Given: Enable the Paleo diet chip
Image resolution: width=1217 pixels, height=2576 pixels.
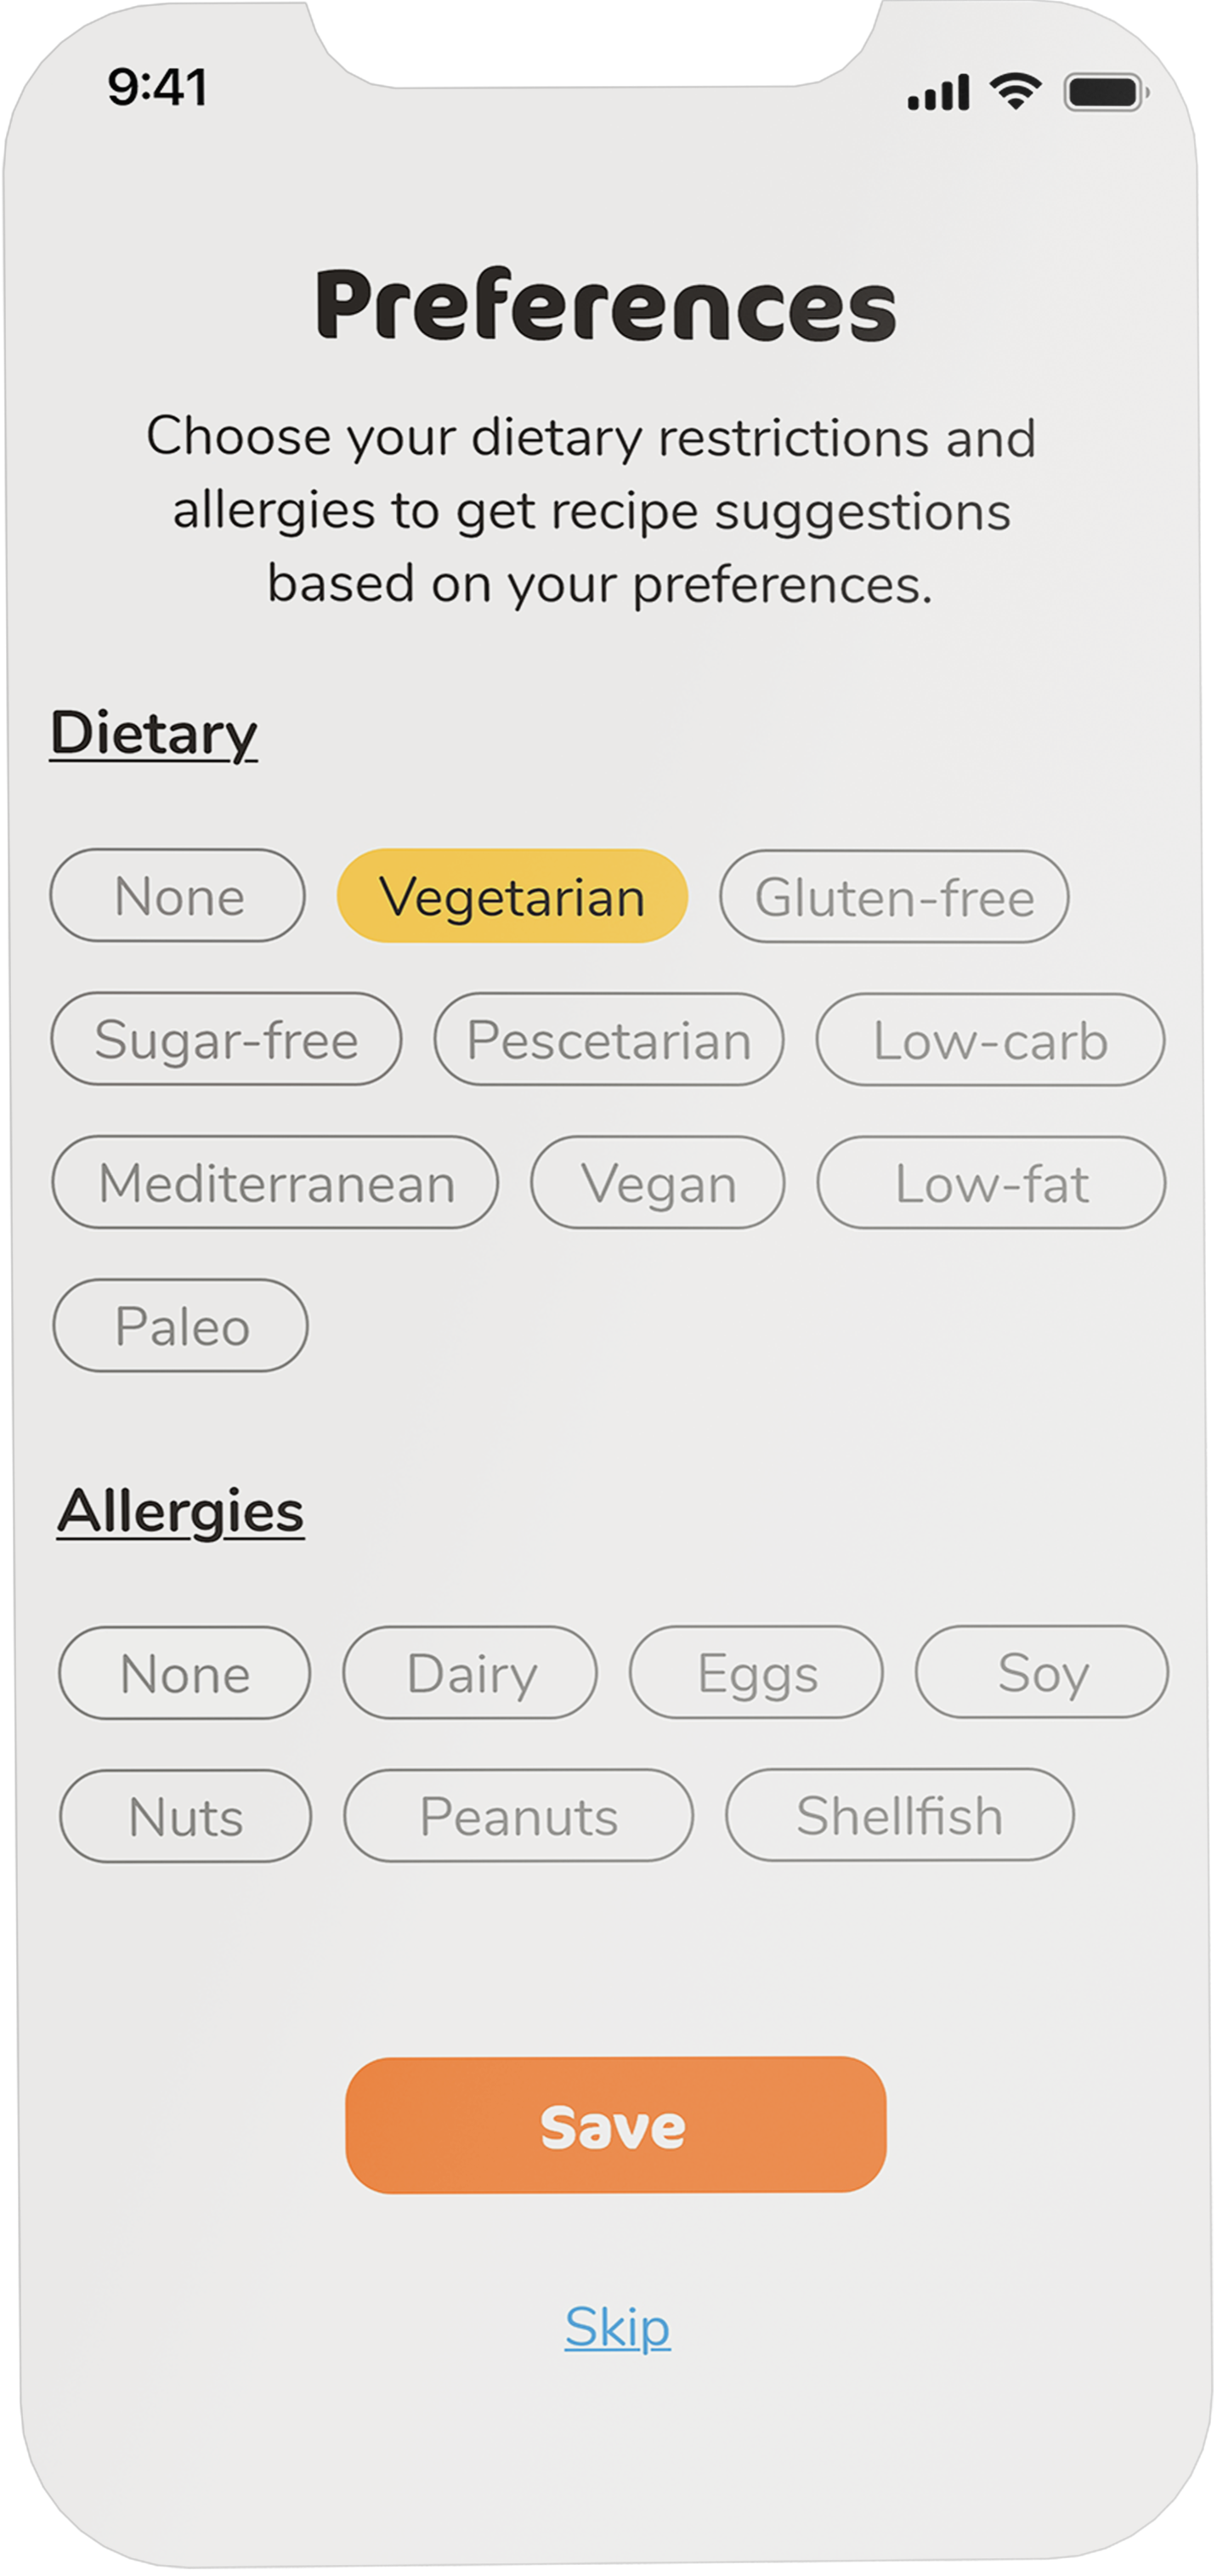Looking at the screenshot, I should coord(181,1326).
